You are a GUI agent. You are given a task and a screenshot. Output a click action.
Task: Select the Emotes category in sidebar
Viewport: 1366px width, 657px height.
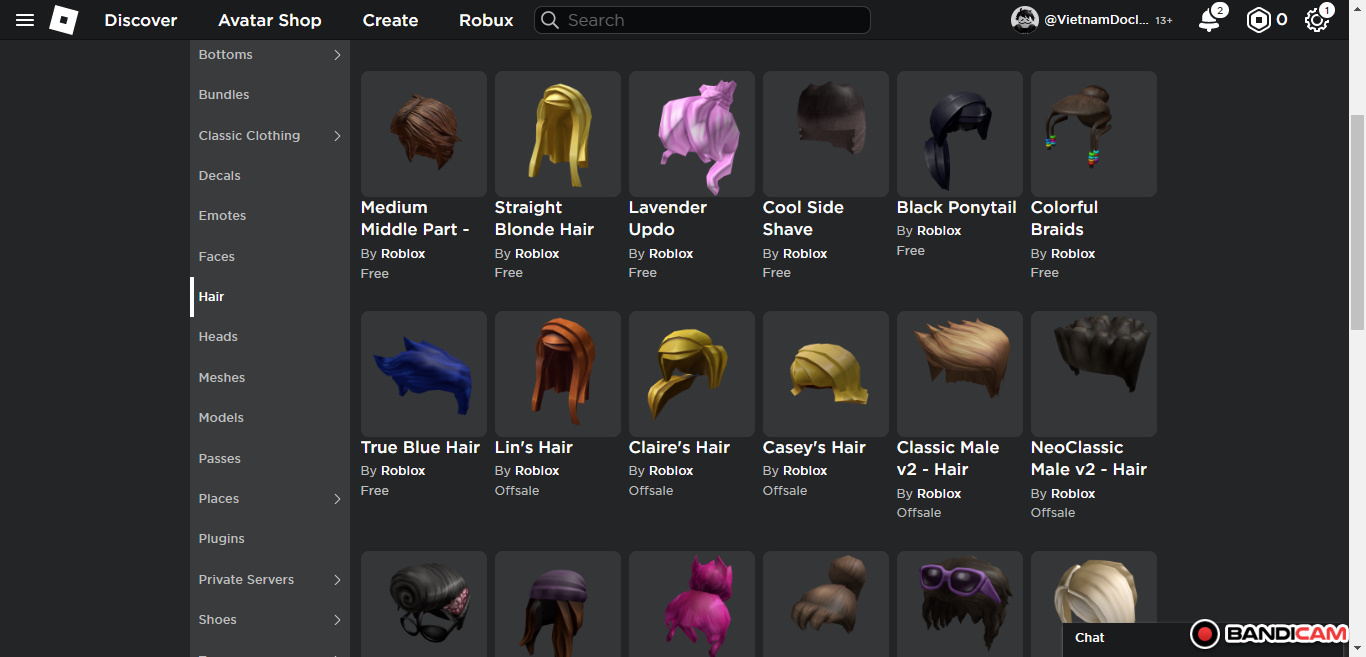click(x=222, y=216)
